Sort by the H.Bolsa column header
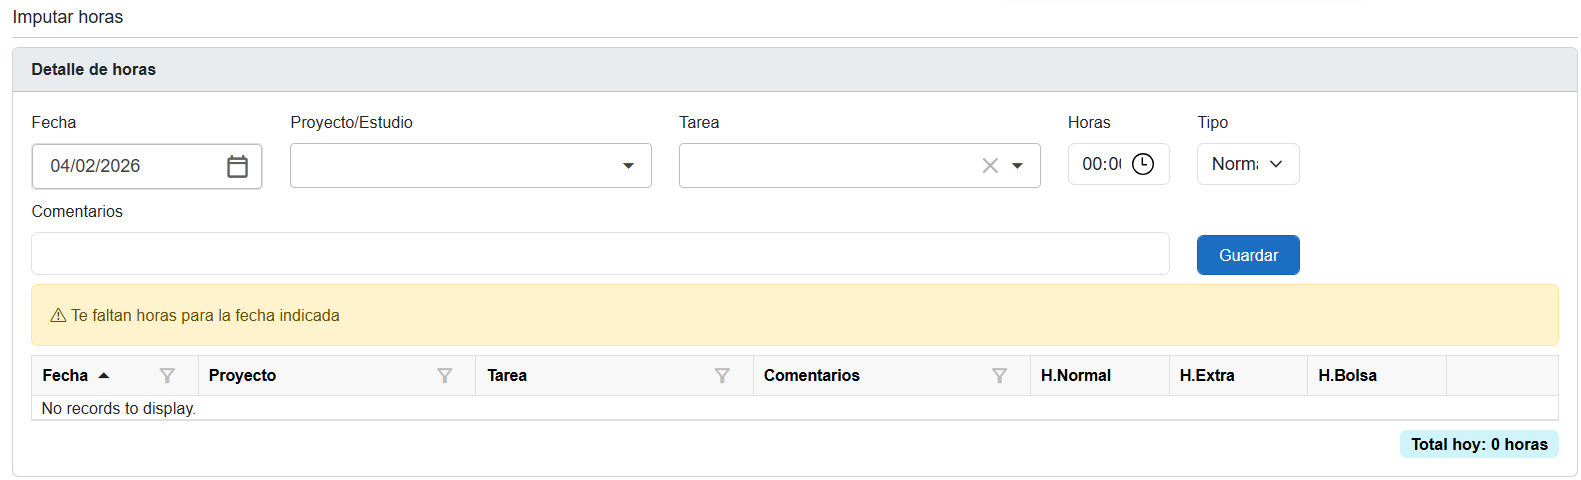Screen dimensions: 1581x480 click(x=1347, y=376)
